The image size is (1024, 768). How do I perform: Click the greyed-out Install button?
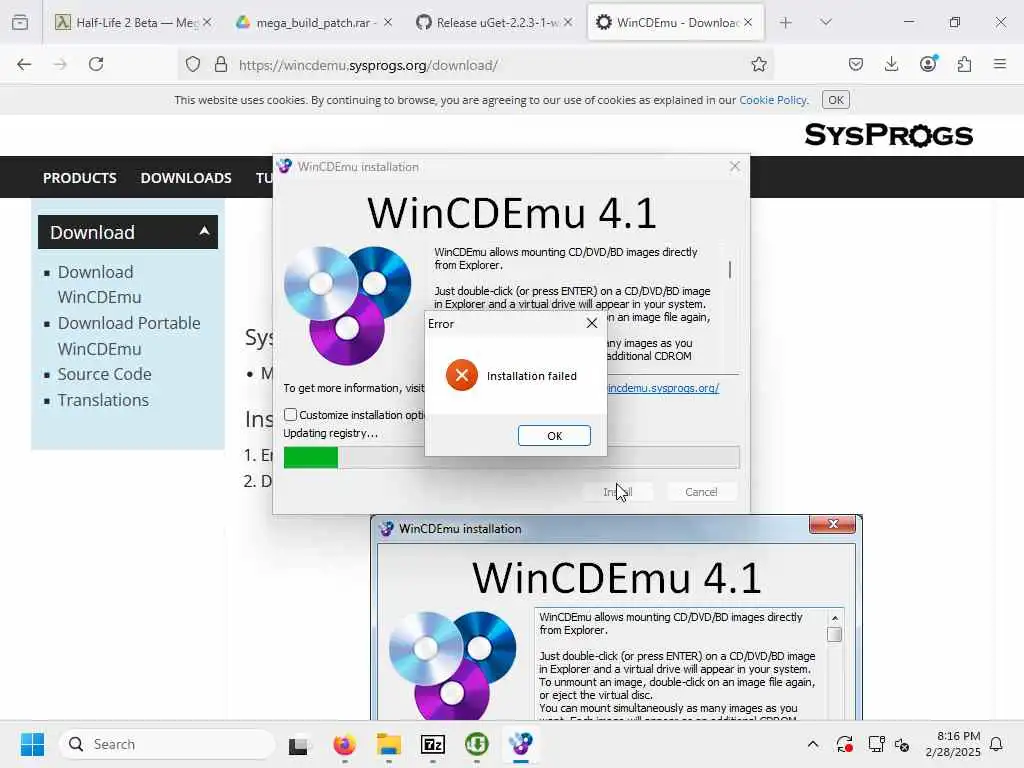(618, 492)
